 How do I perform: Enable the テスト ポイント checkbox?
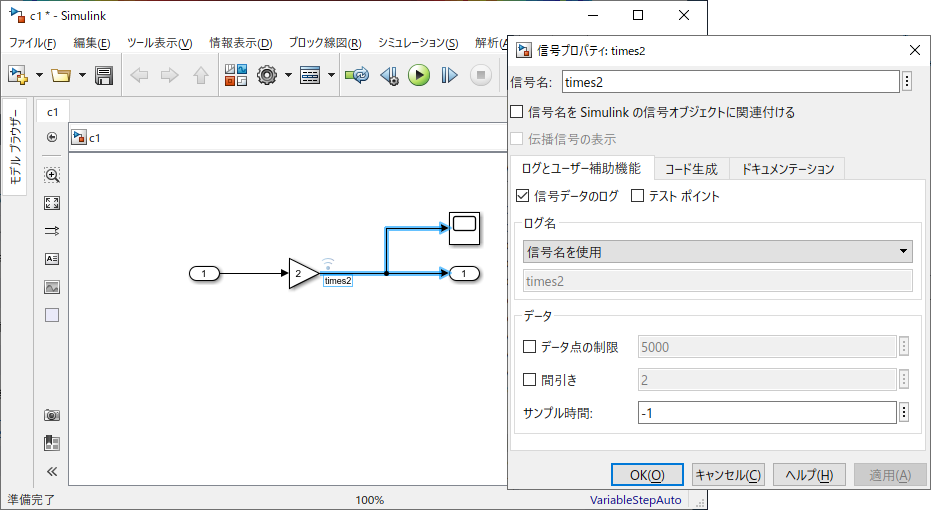point(637,196)
